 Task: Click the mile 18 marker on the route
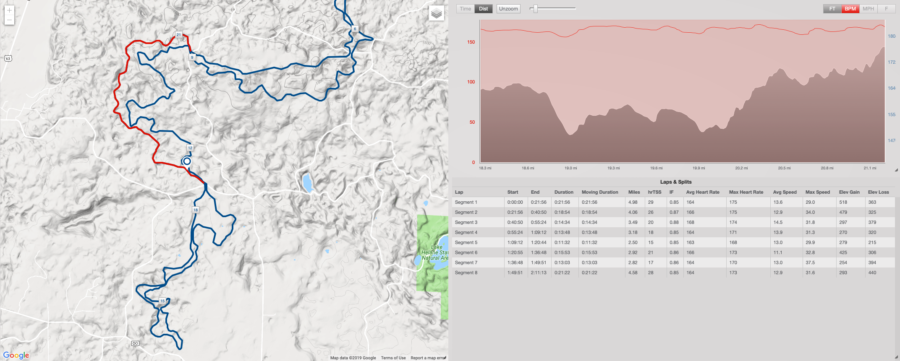coord(195,211)
